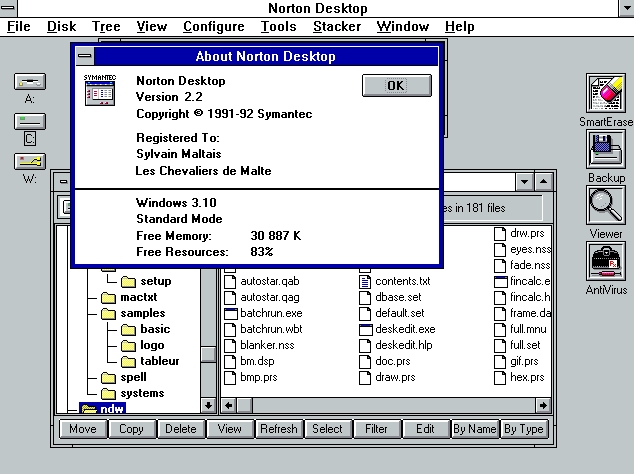Click the tree pane scroll down arrow
The image size is (634, 474).
click(x=208, y=405)
